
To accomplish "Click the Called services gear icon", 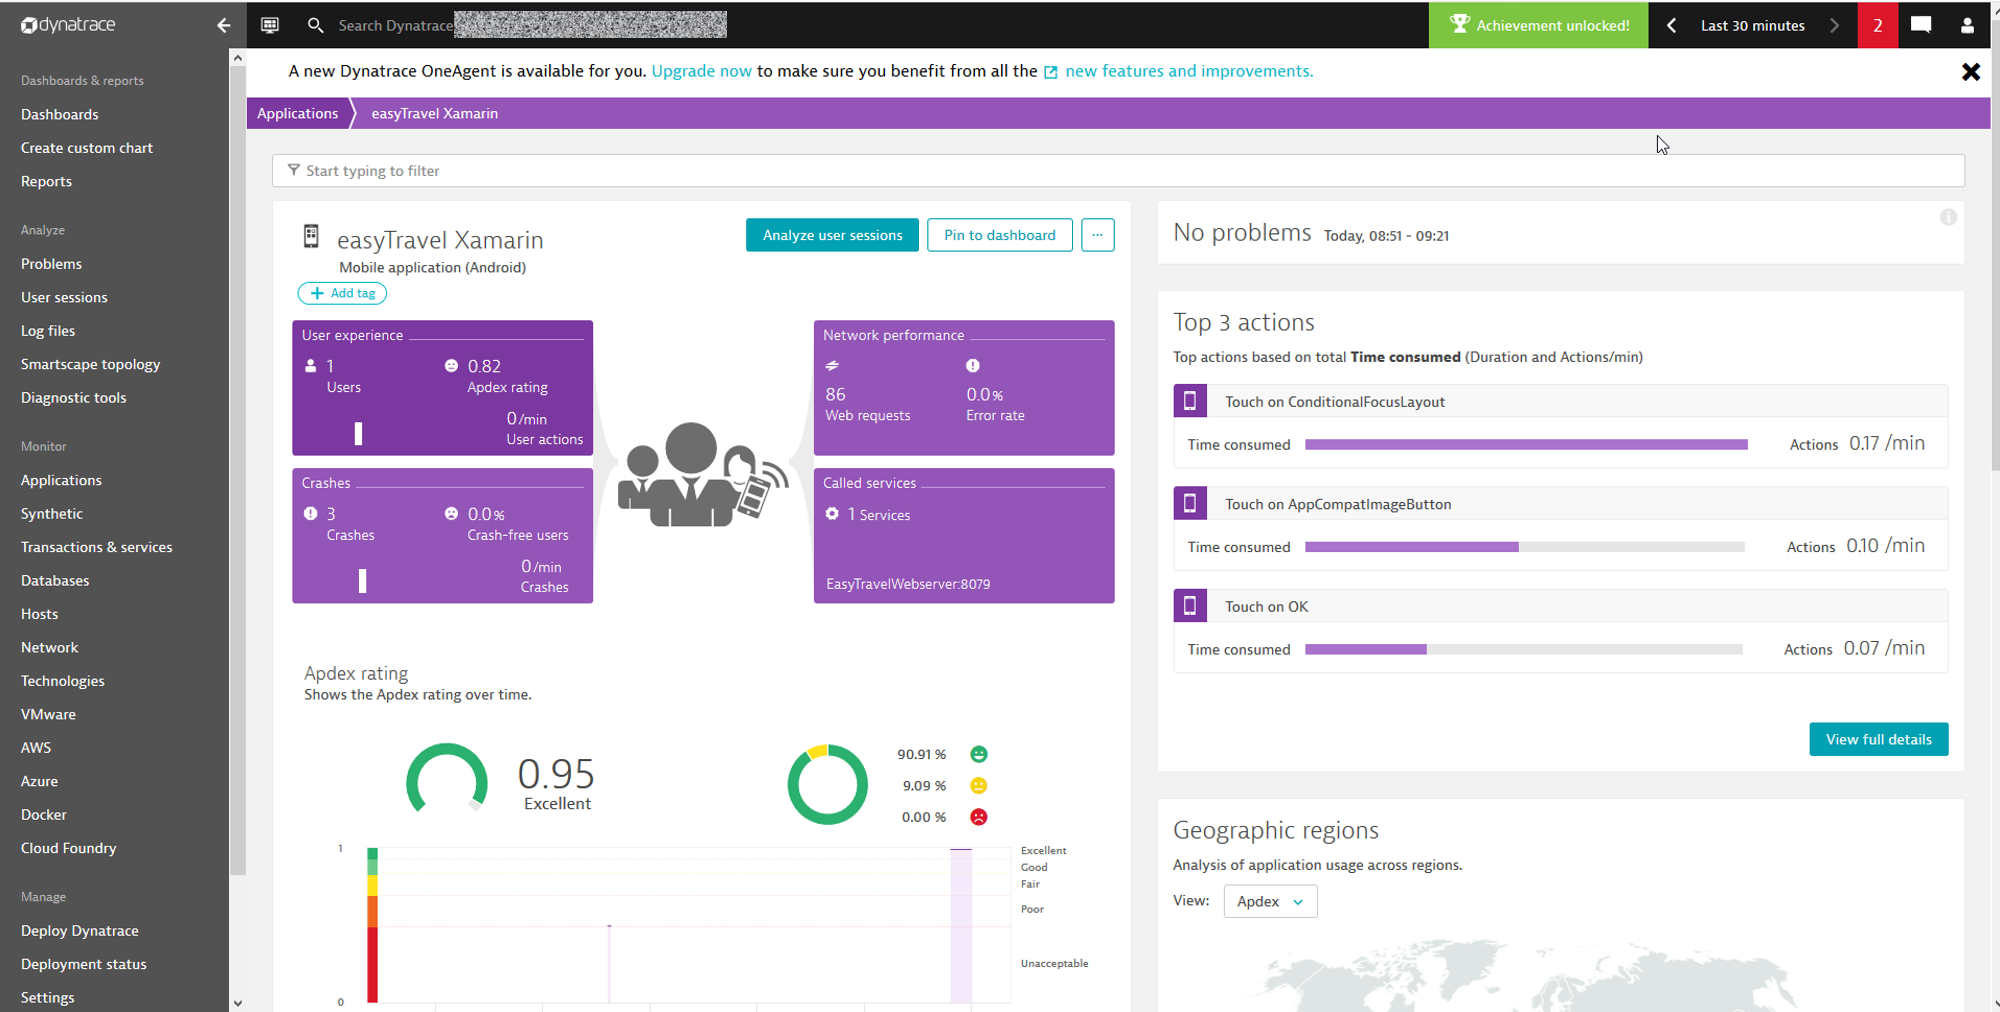I will (x=832, y=514).
